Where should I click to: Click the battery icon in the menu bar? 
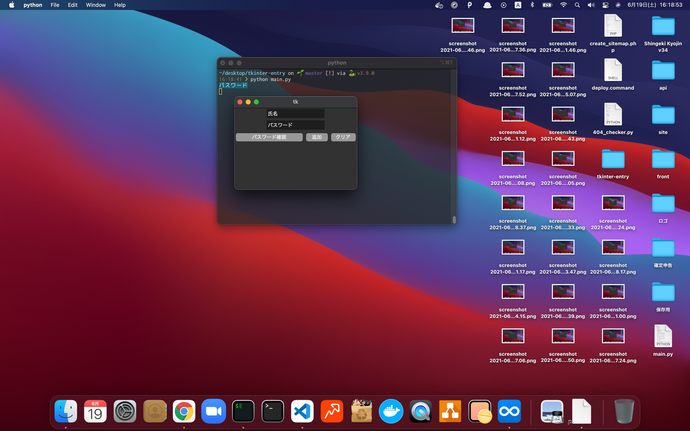pos(547,5)
